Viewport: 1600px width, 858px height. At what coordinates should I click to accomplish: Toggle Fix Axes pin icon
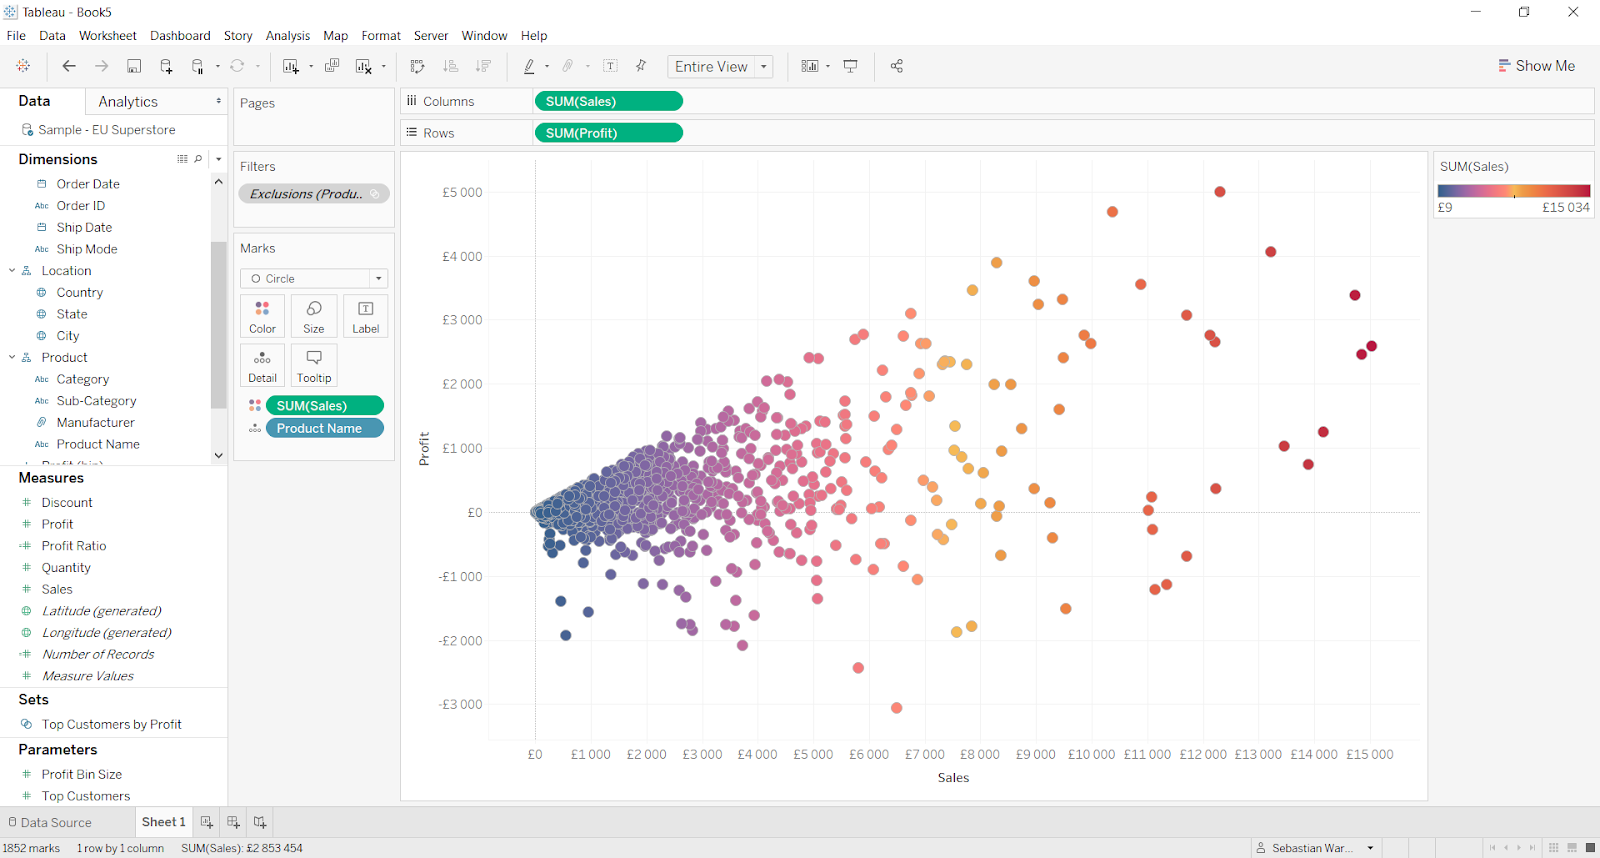641,66
